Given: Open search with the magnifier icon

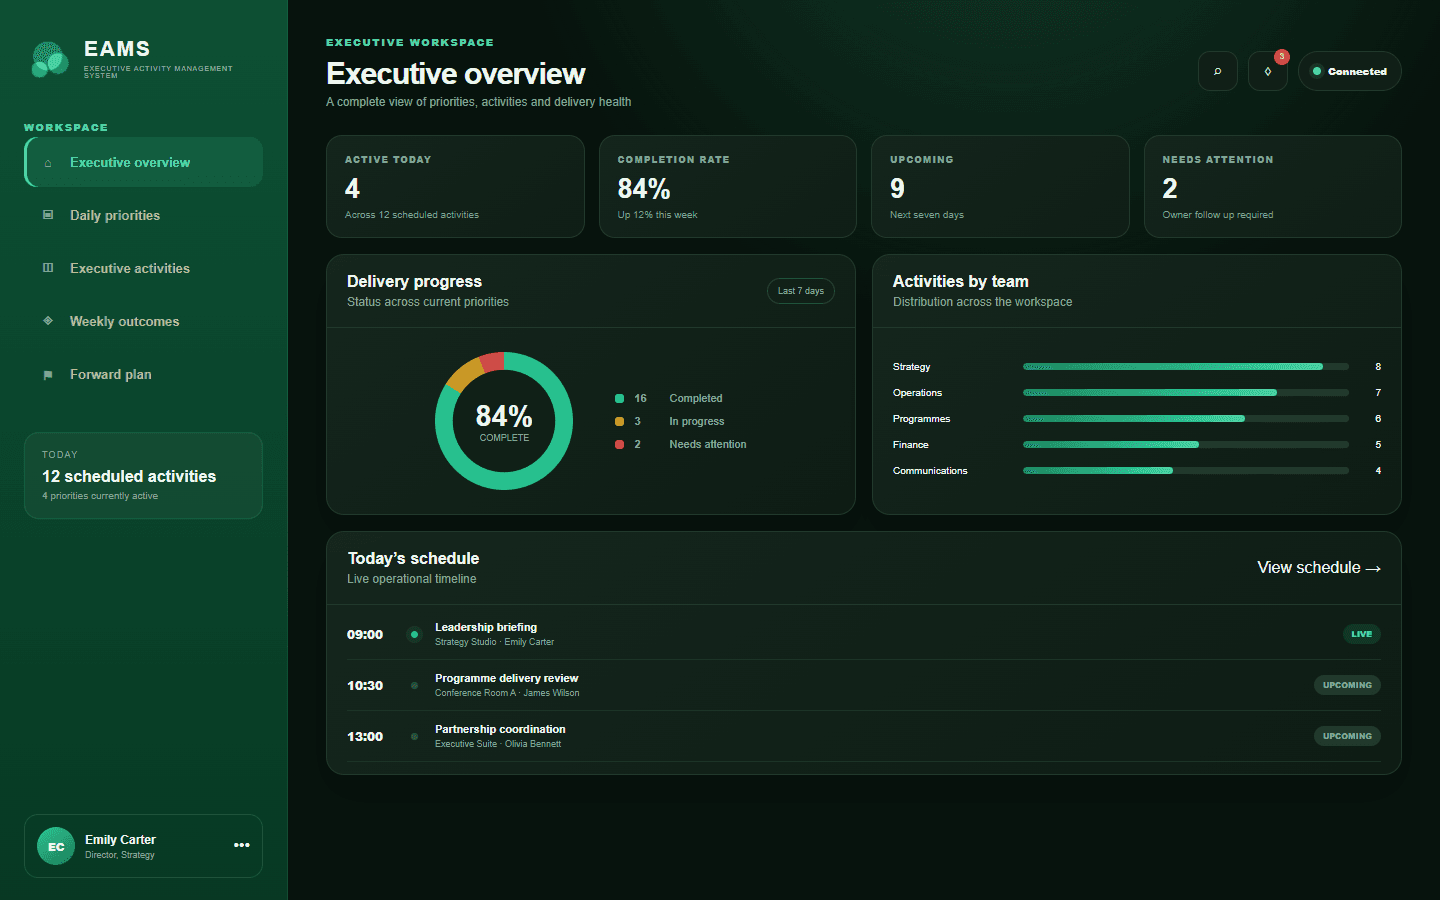Looking at the screenshot, I should coord(1218,71).
